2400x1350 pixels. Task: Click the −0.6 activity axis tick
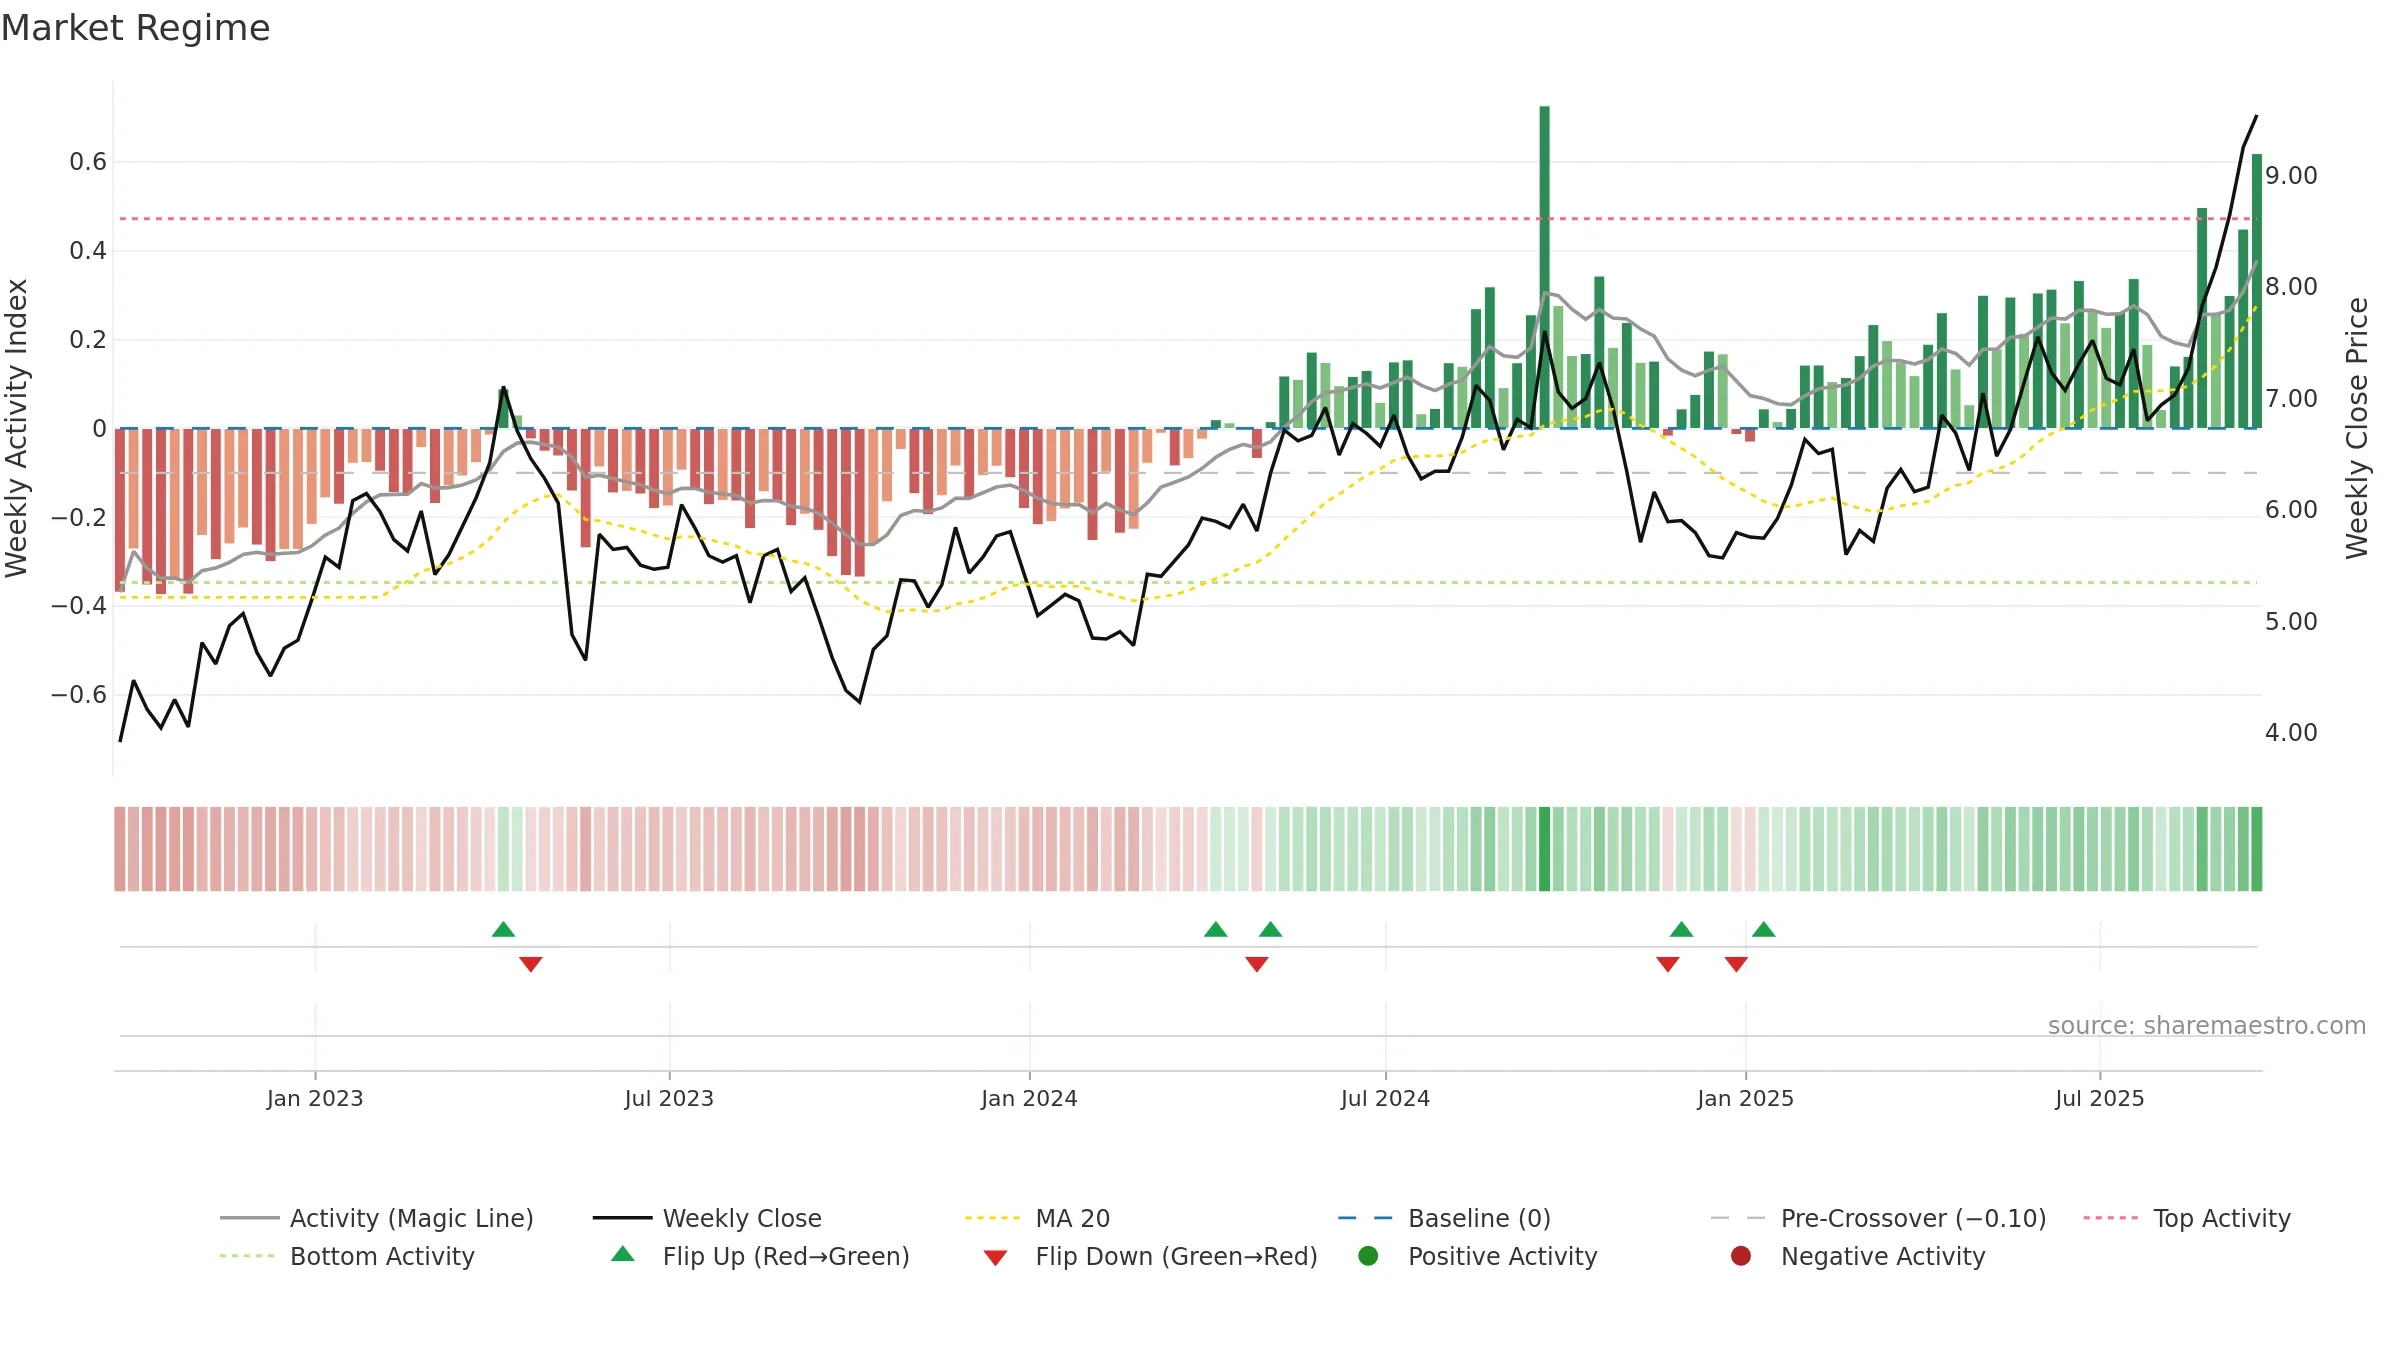coord(78,695)
